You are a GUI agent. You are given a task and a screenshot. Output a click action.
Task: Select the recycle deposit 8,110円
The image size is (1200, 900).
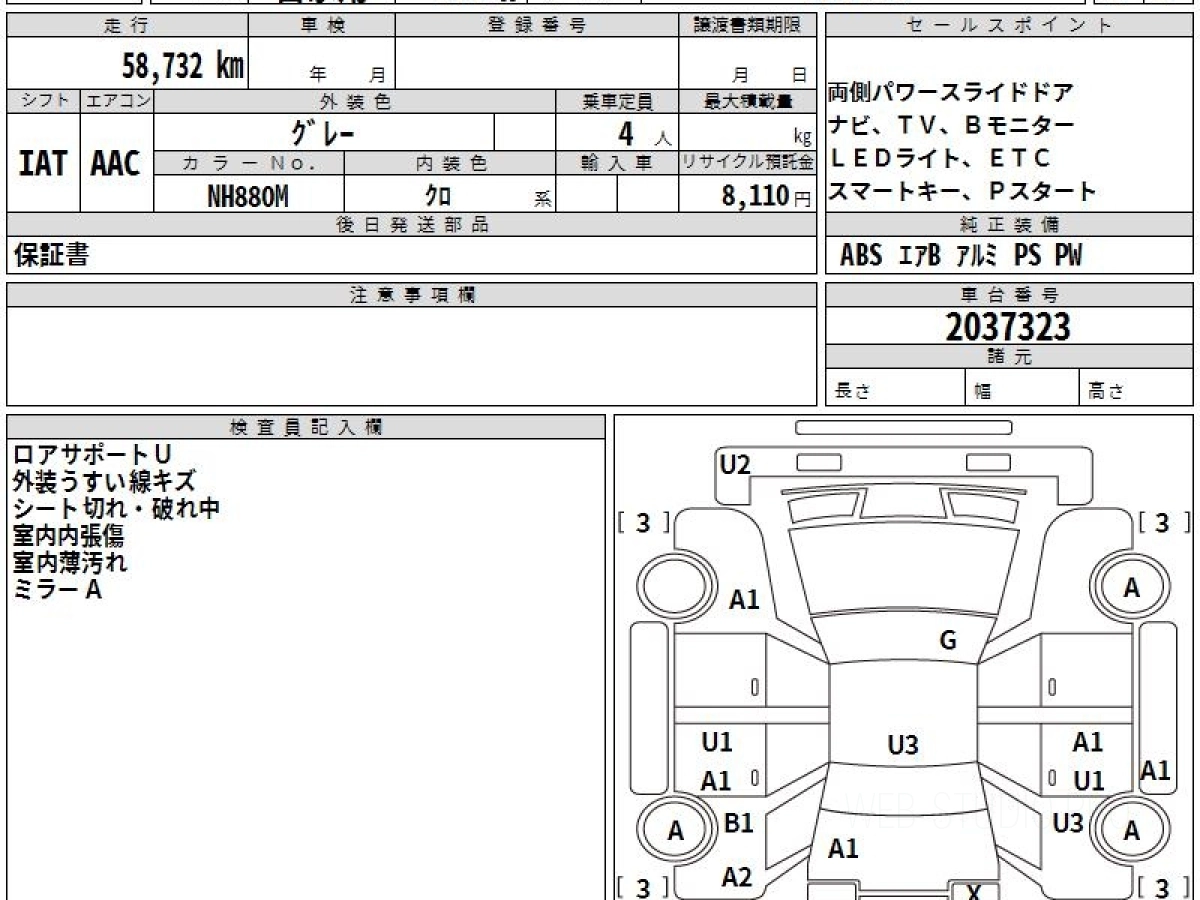coord(767,196)
